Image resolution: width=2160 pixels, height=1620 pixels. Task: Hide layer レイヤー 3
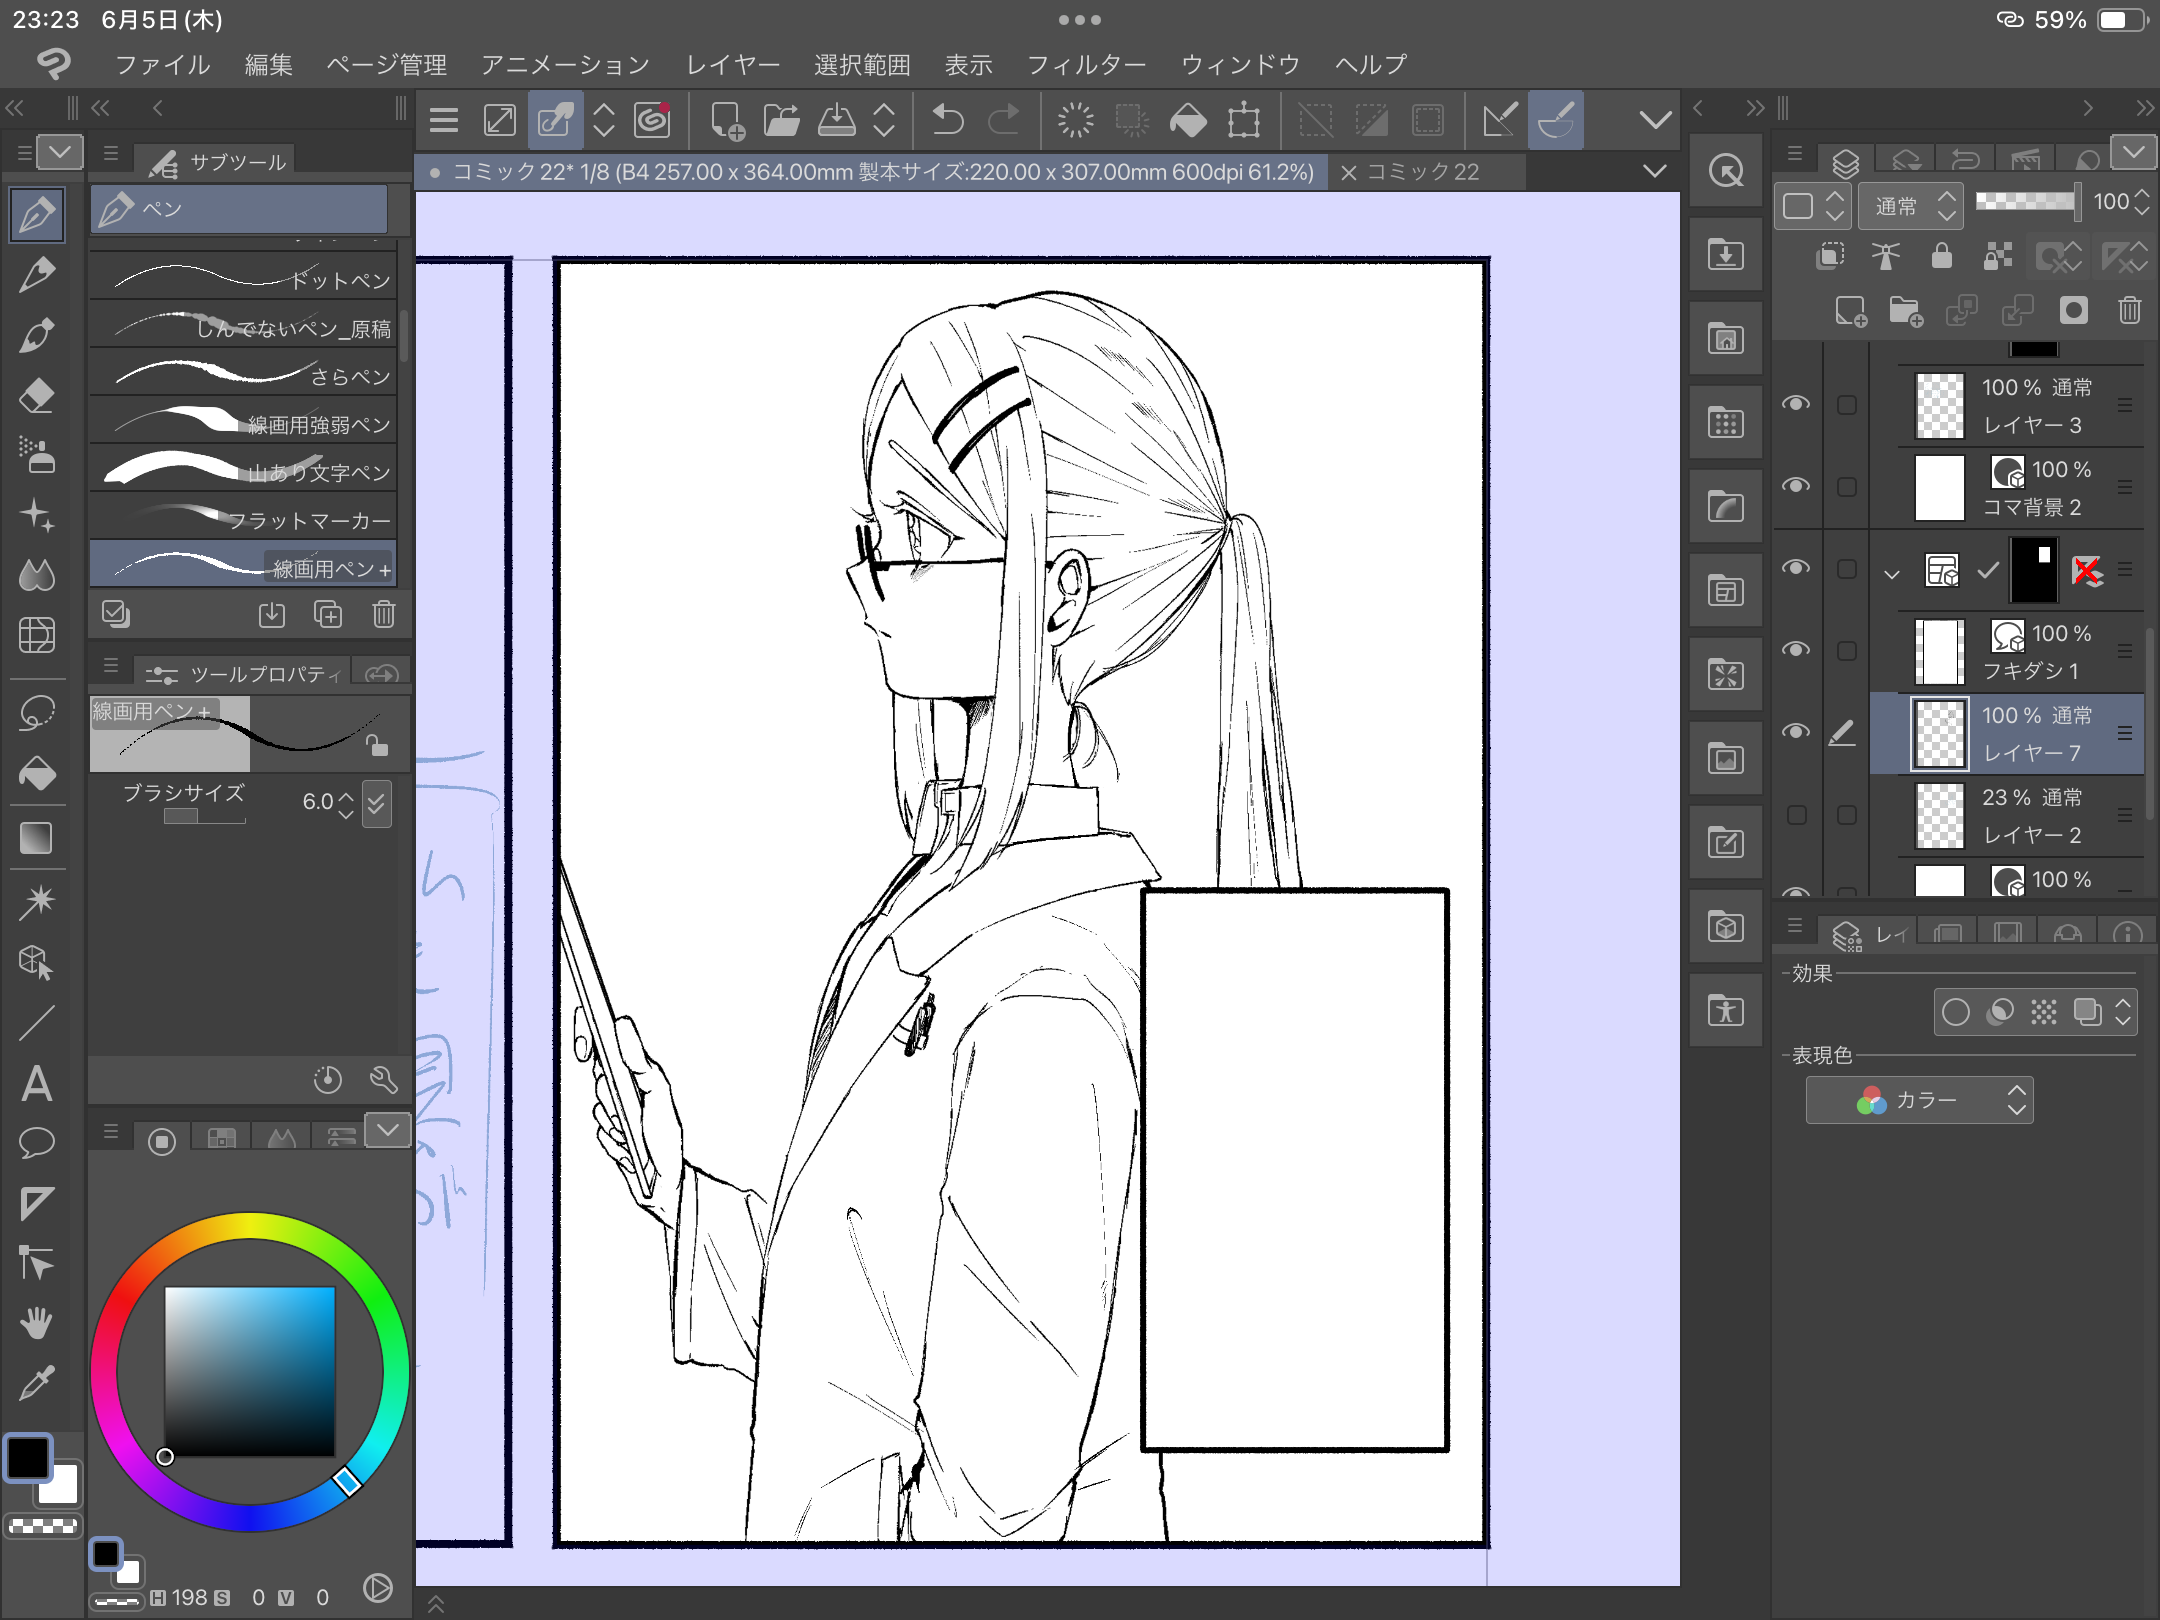click(1796, 404)
